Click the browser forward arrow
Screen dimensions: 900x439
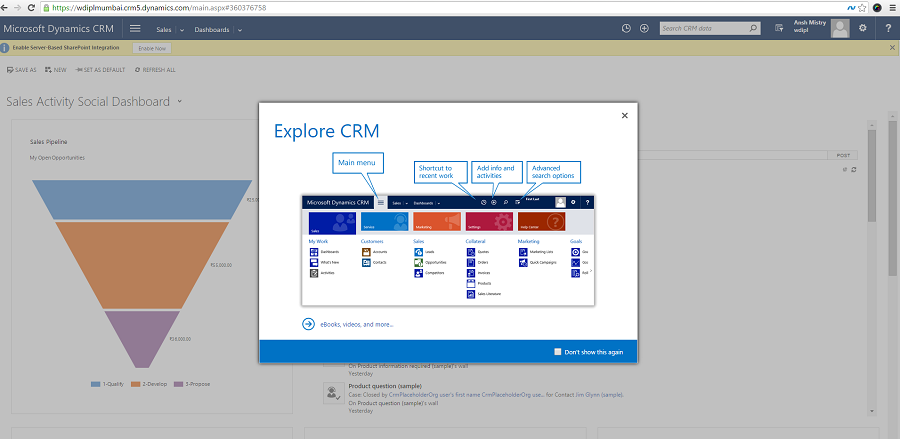(18, 8)
